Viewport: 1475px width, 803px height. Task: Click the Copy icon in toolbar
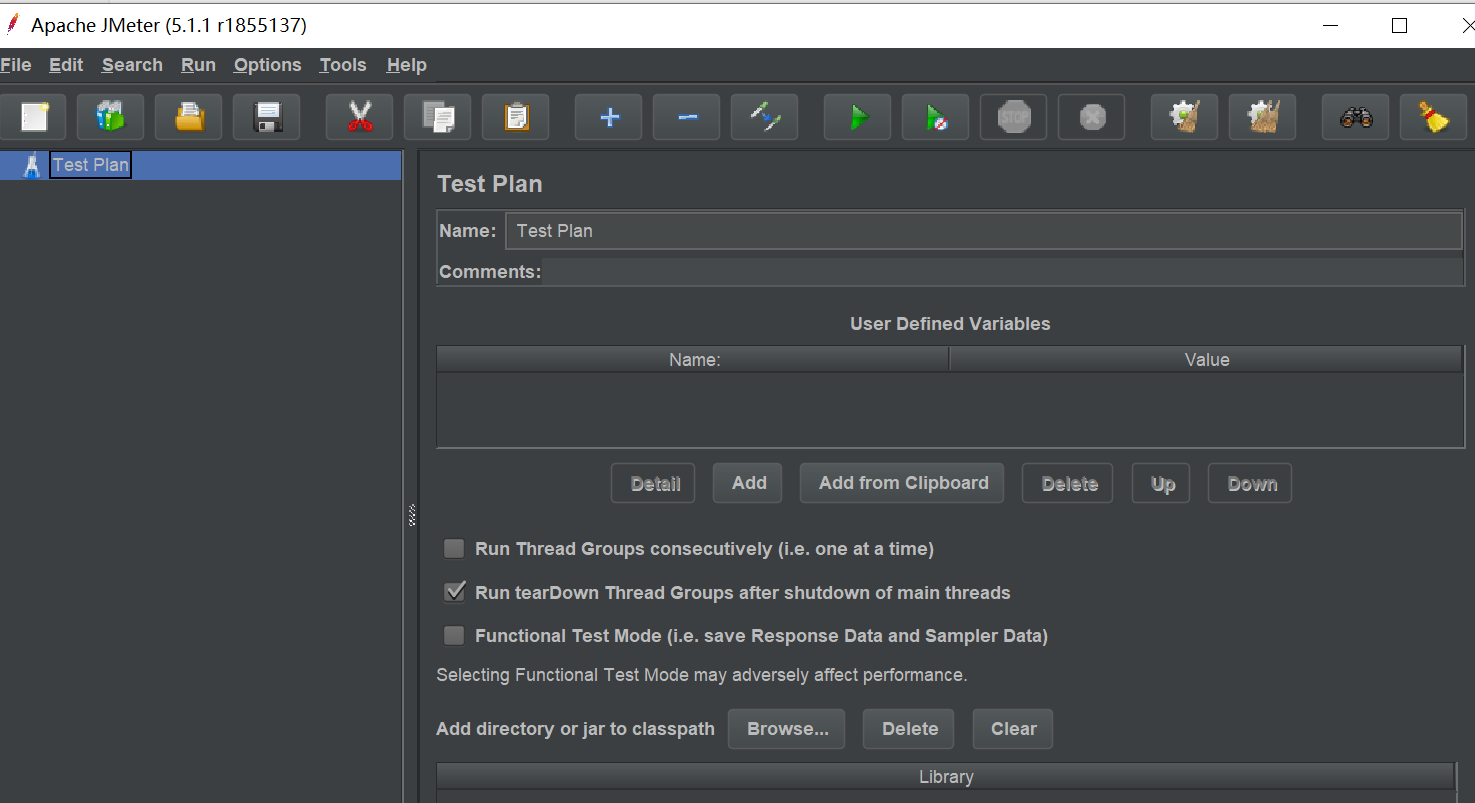tap(438, 117)
